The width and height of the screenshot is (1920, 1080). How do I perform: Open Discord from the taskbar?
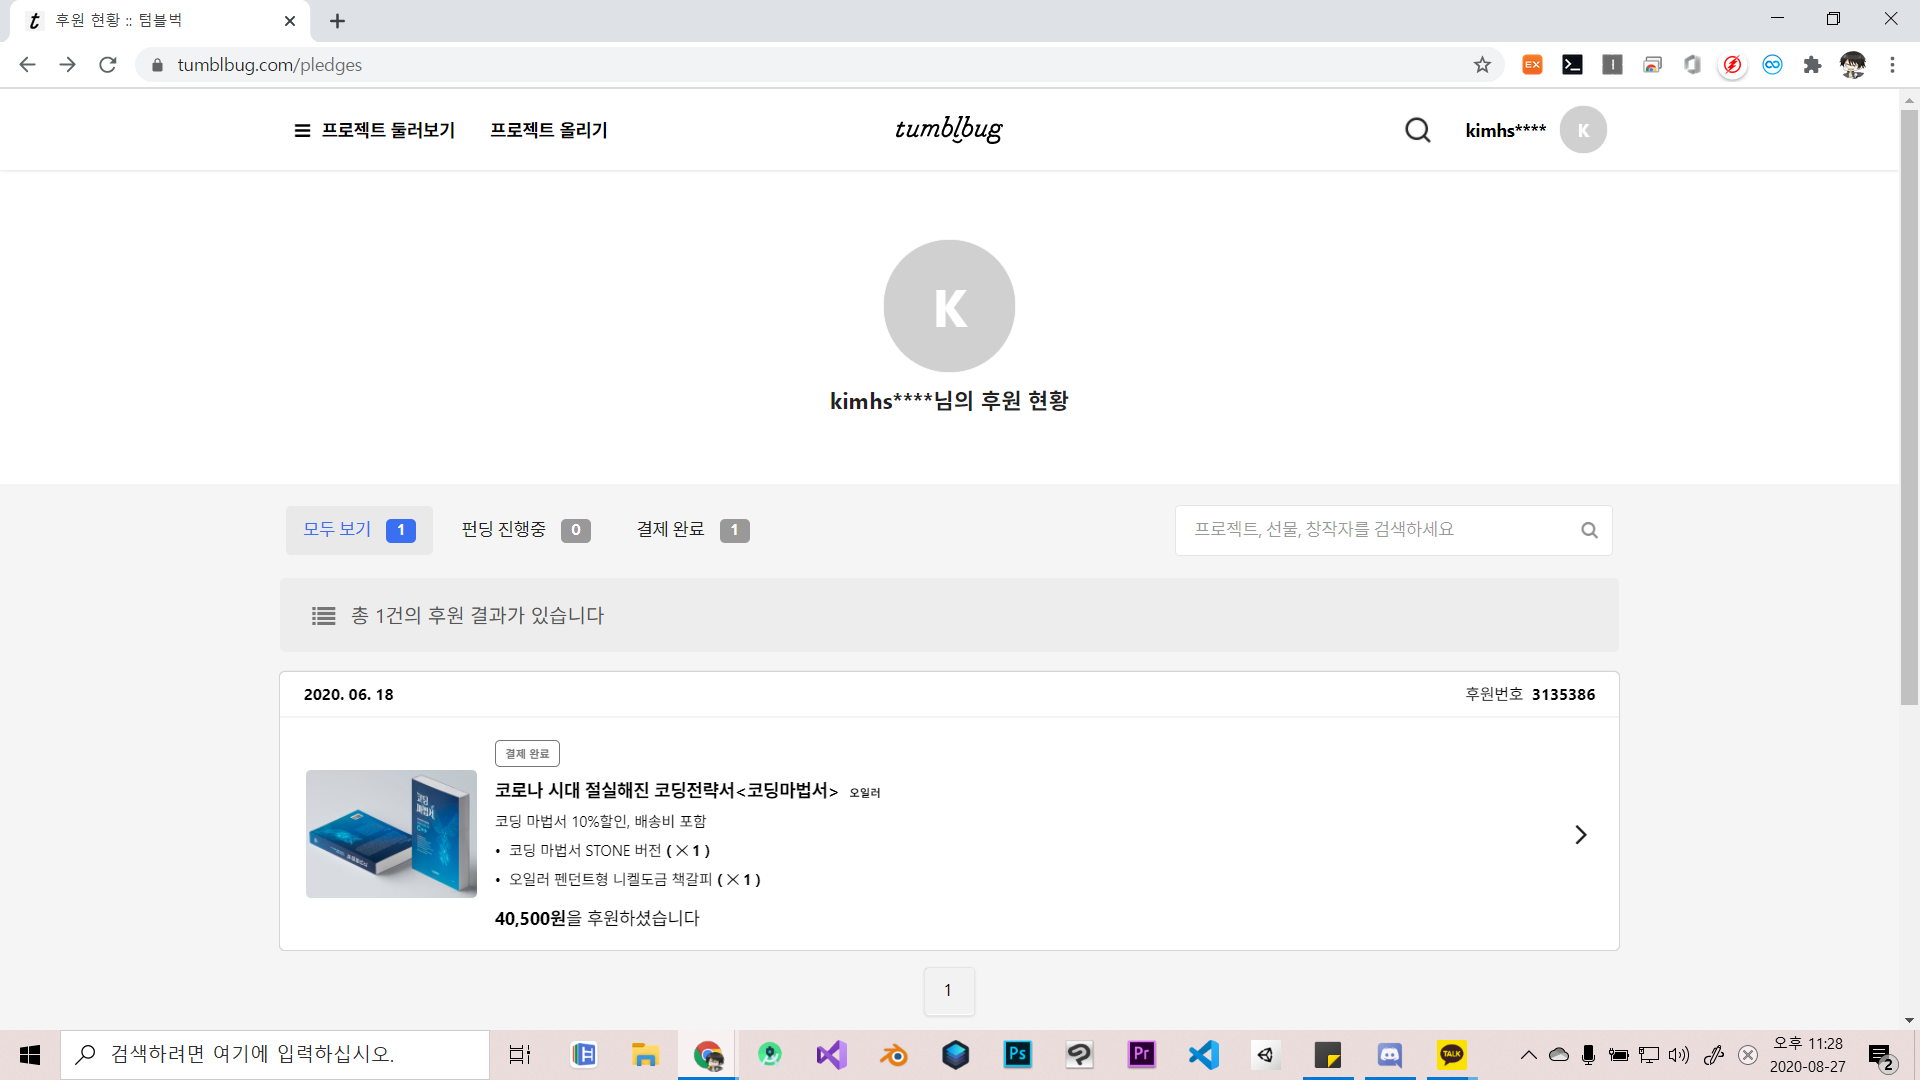tap(1390, 1055)
